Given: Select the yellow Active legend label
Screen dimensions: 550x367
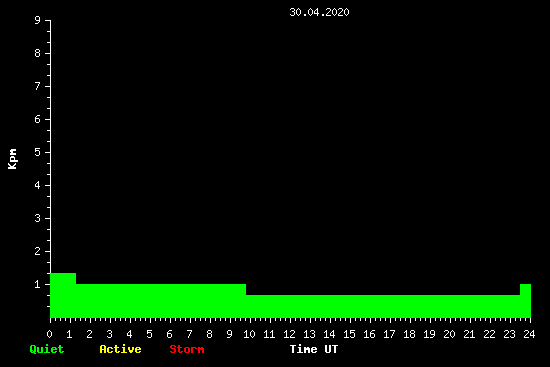Looking at the screenshot, I should 120,349.
